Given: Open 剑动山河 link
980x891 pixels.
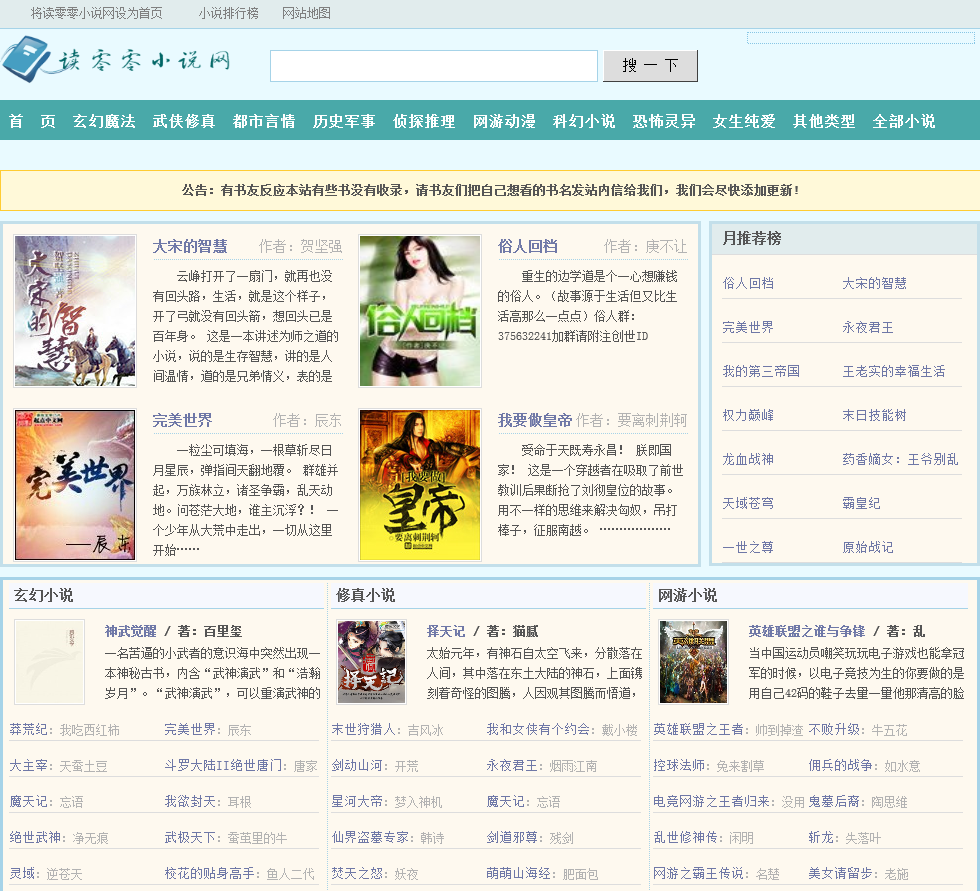Looking at the screenshot, I should click(357, 765).
